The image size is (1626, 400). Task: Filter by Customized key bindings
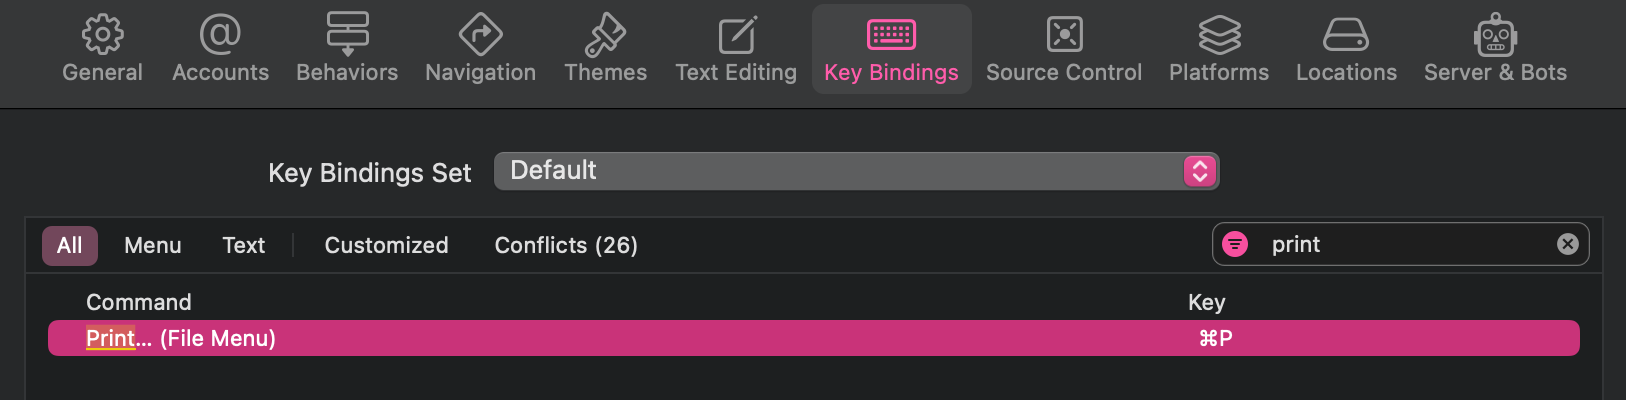pos(386,246)
